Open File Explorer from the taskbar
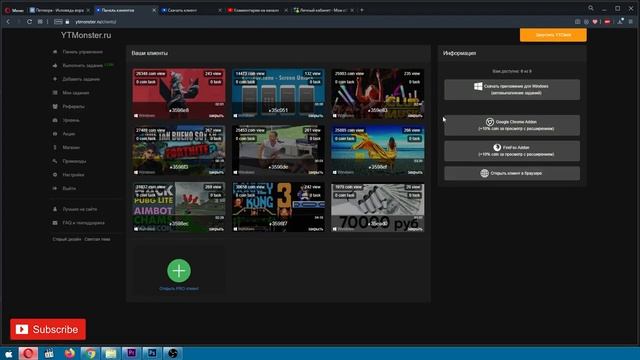Screen dimensions: 640x360 pyautogui.click(x=111, y=353)
